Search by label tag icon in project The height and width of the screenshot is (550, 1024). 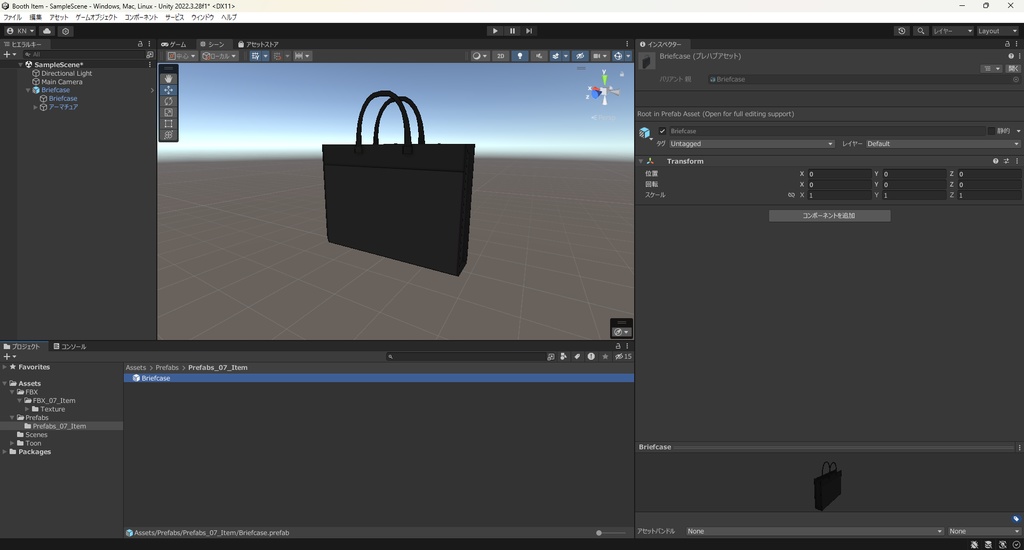tap(577, 357)
